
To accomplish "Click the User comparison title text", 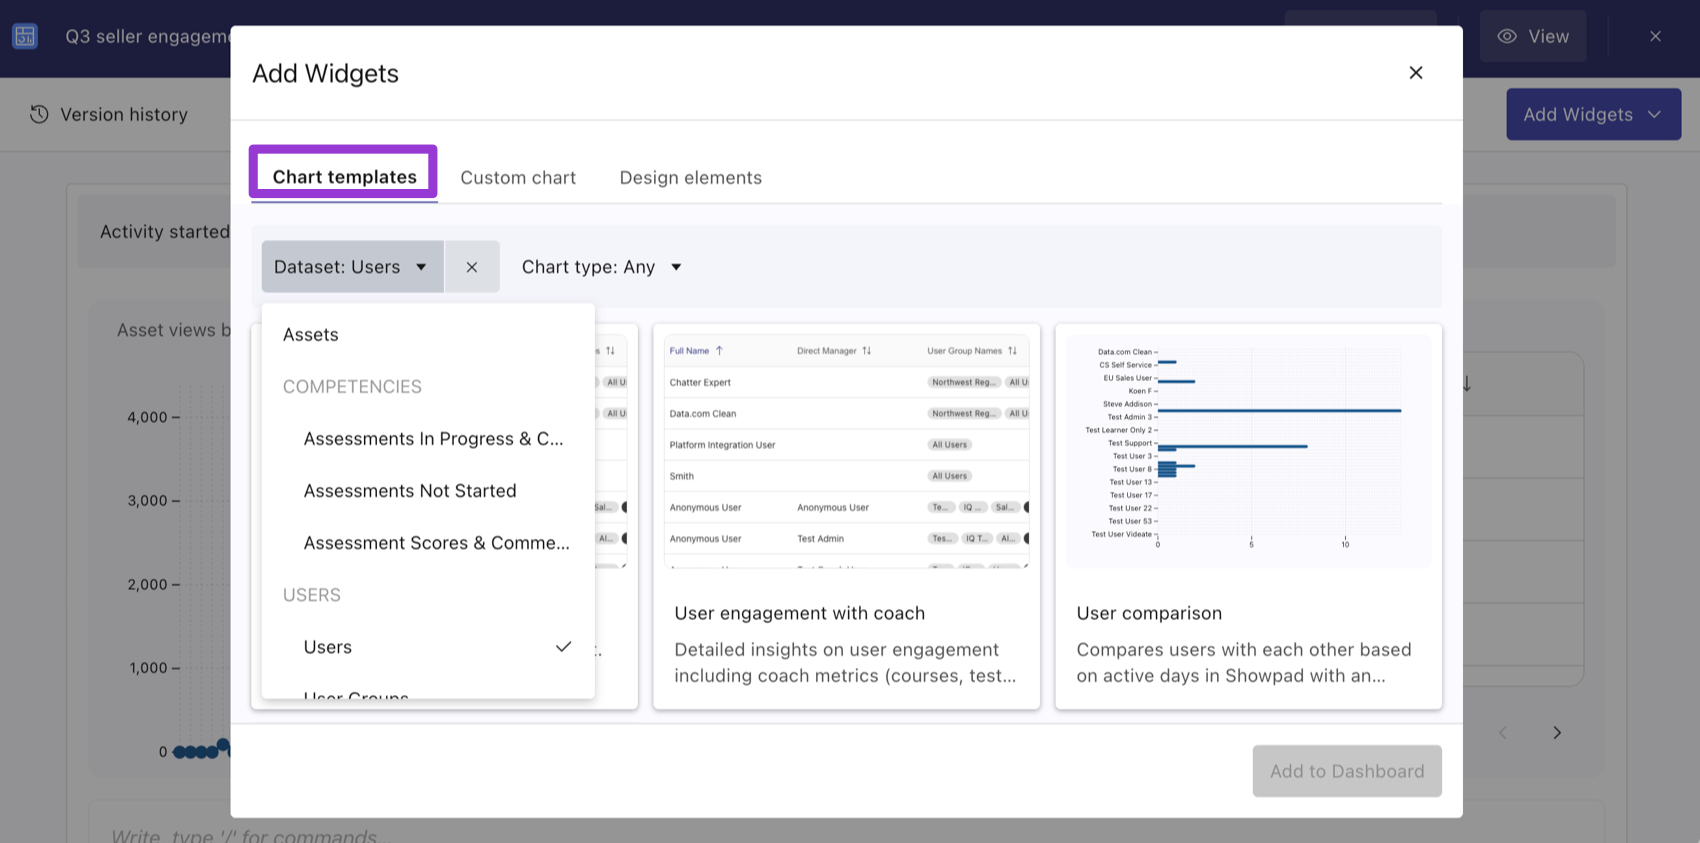I will pyautogui.click(x=1149, y=613).
